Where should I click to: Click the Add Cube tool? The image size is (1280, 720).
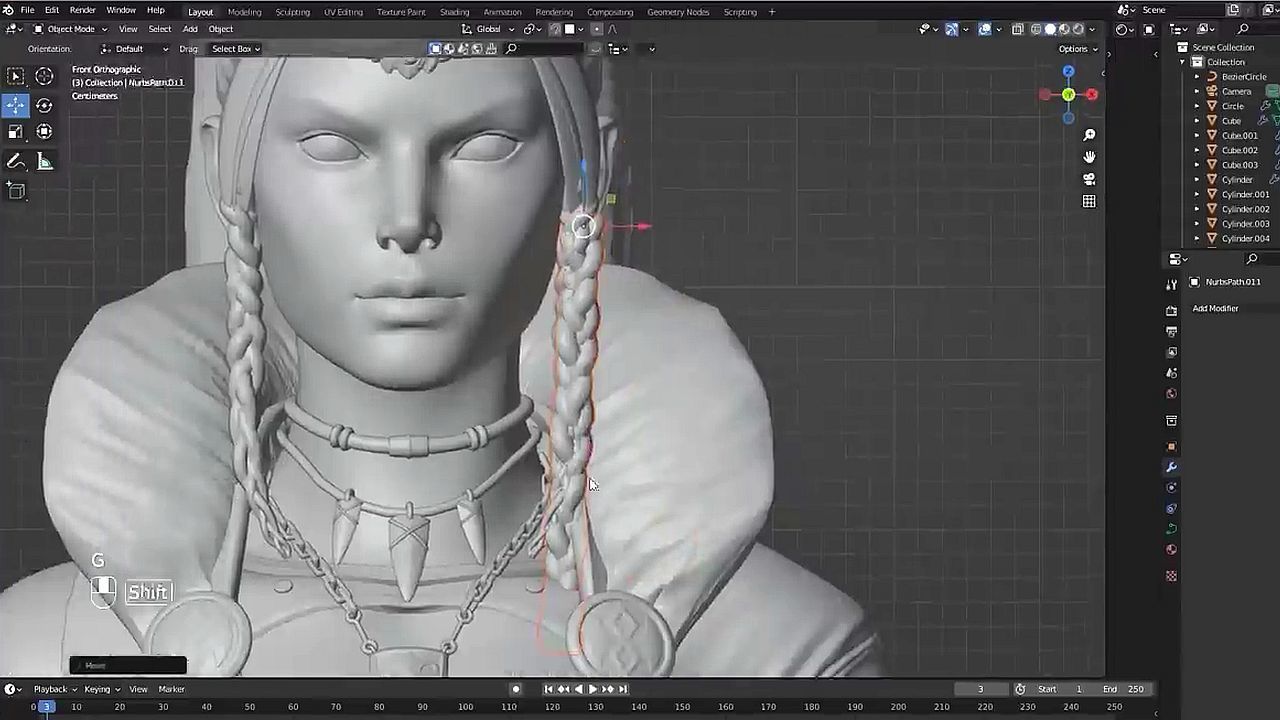pos(16,190)
